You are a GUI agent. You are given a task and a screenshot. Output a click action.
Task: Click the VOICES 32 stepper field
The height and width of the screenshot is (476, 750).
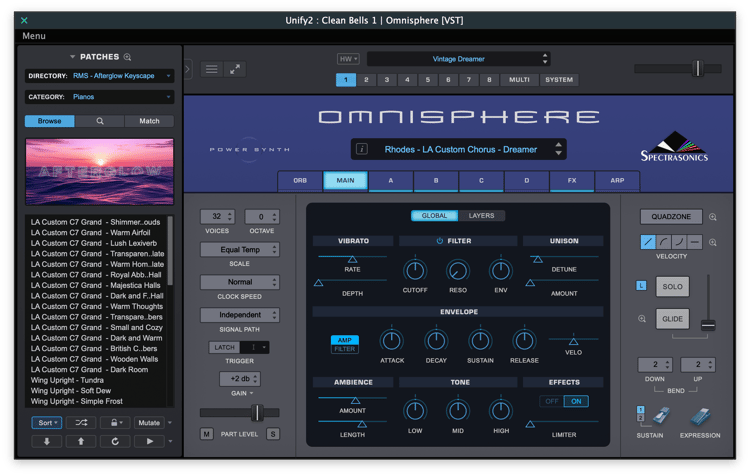tap(217, 216)
